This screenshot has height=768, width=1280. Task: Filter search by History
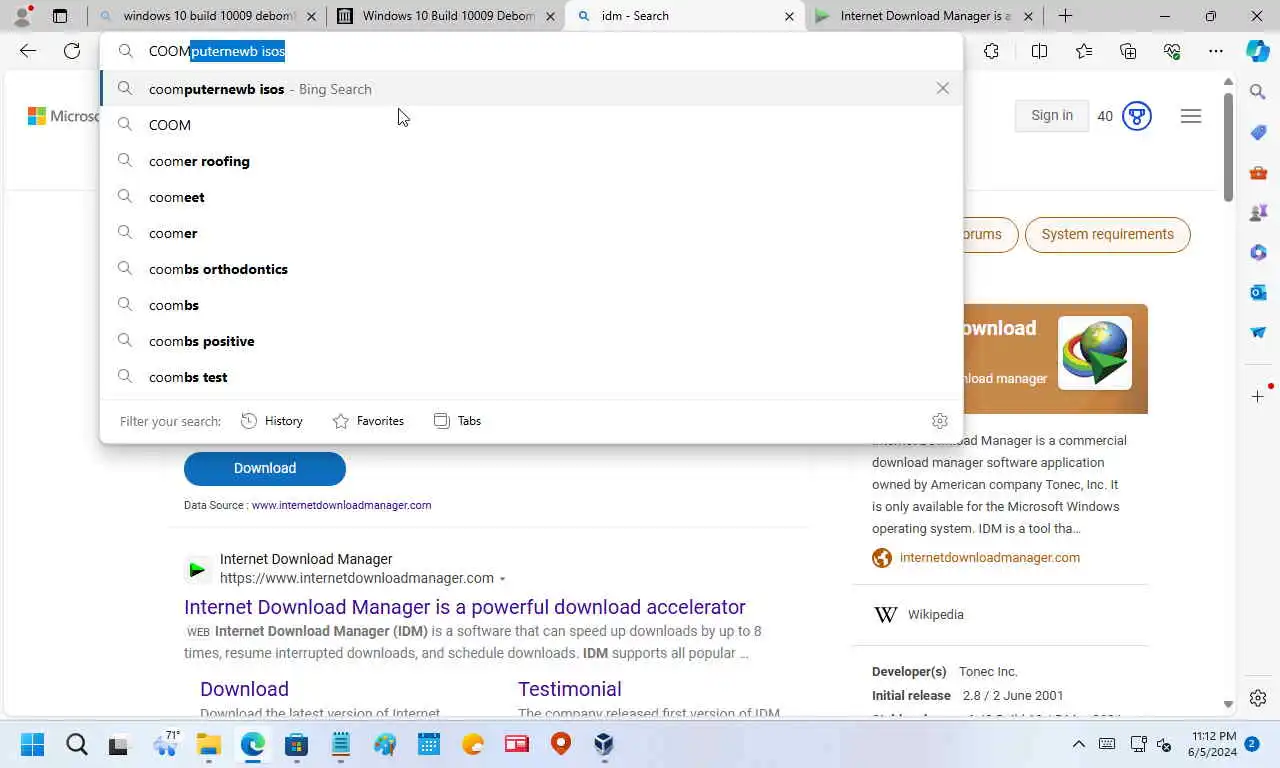pos(272,421)
